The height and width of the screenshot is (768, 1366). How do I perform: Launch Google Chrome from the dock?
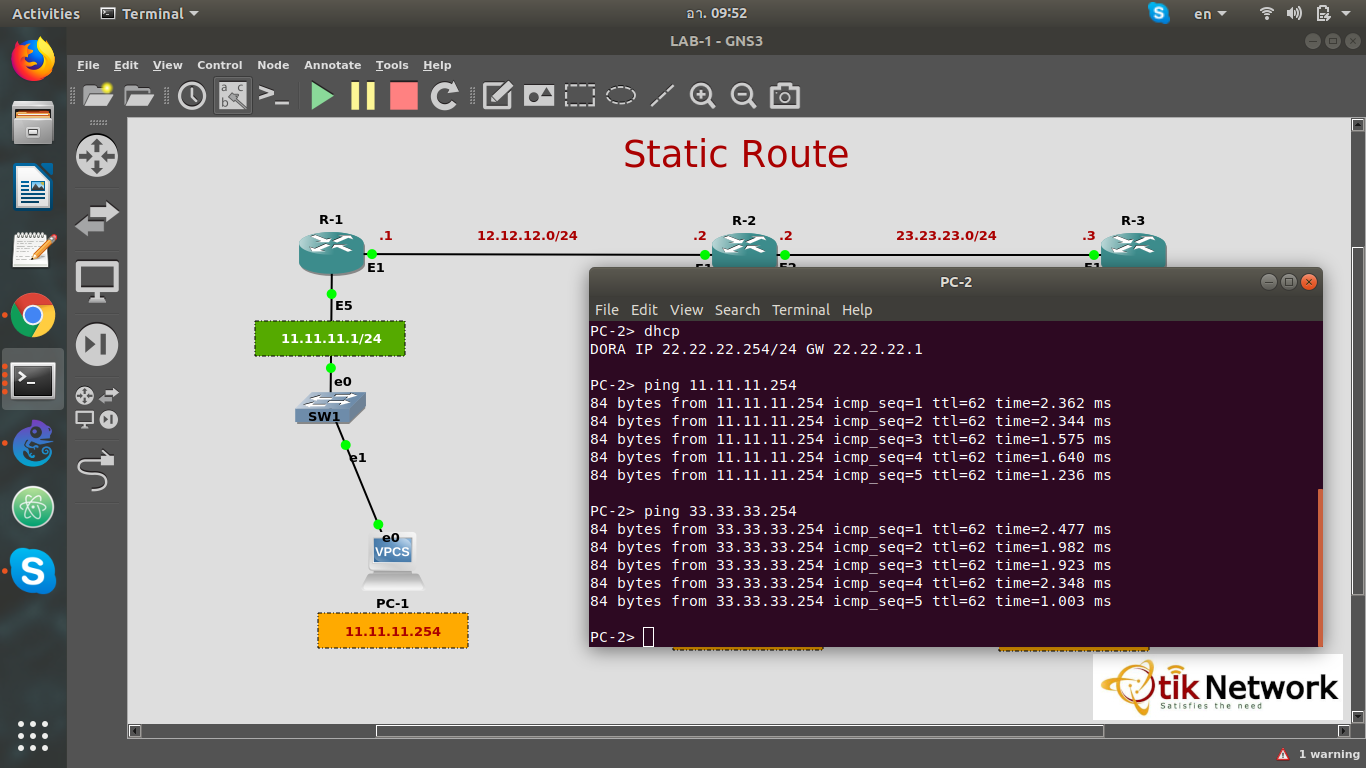[33, 315]
